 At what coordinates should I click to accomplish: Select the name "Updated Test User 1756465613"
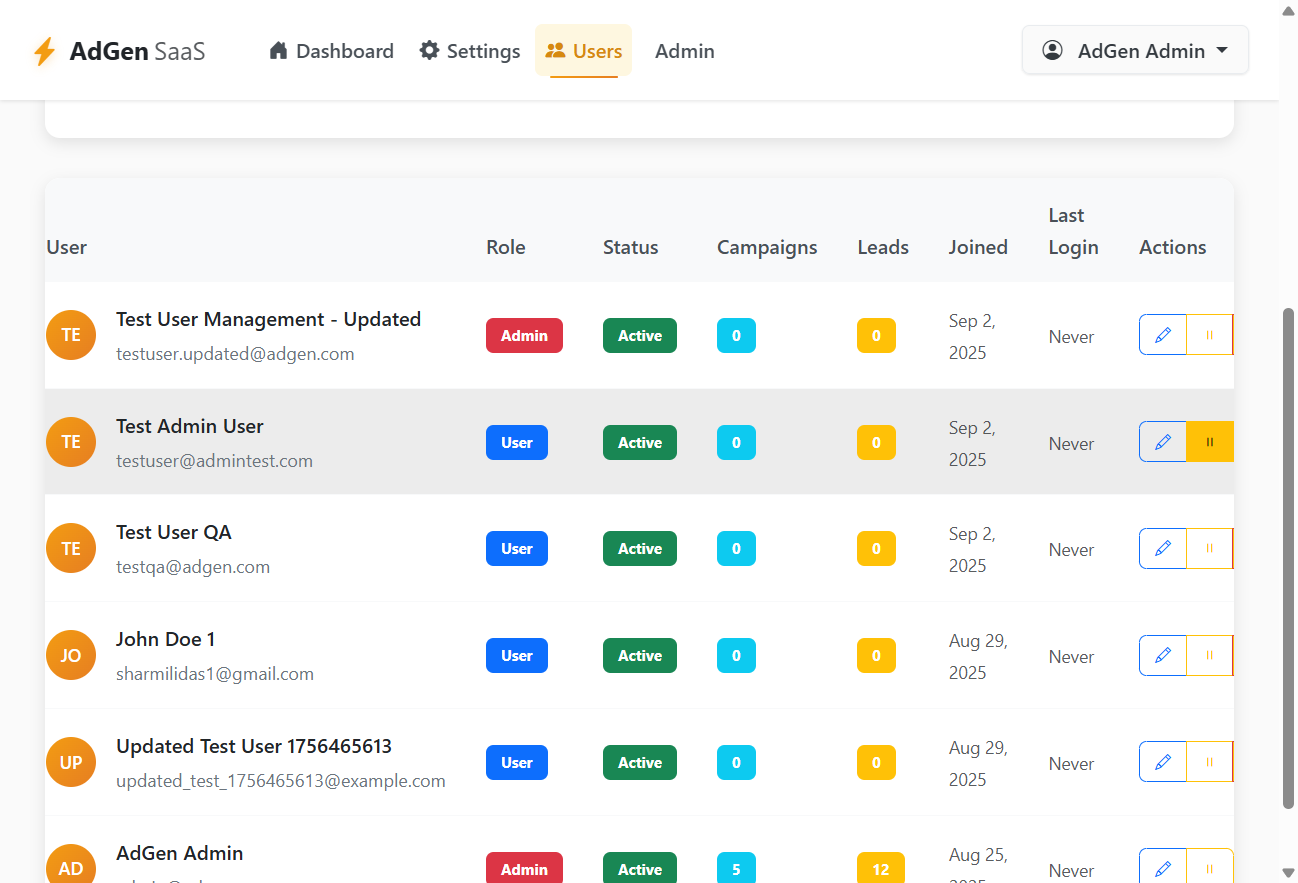pos(254,746)
